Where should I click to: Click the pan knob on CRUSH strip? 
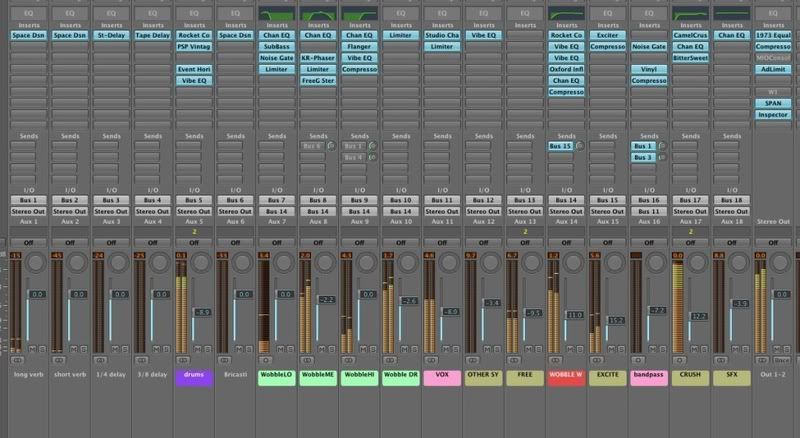tap(697, 262)
